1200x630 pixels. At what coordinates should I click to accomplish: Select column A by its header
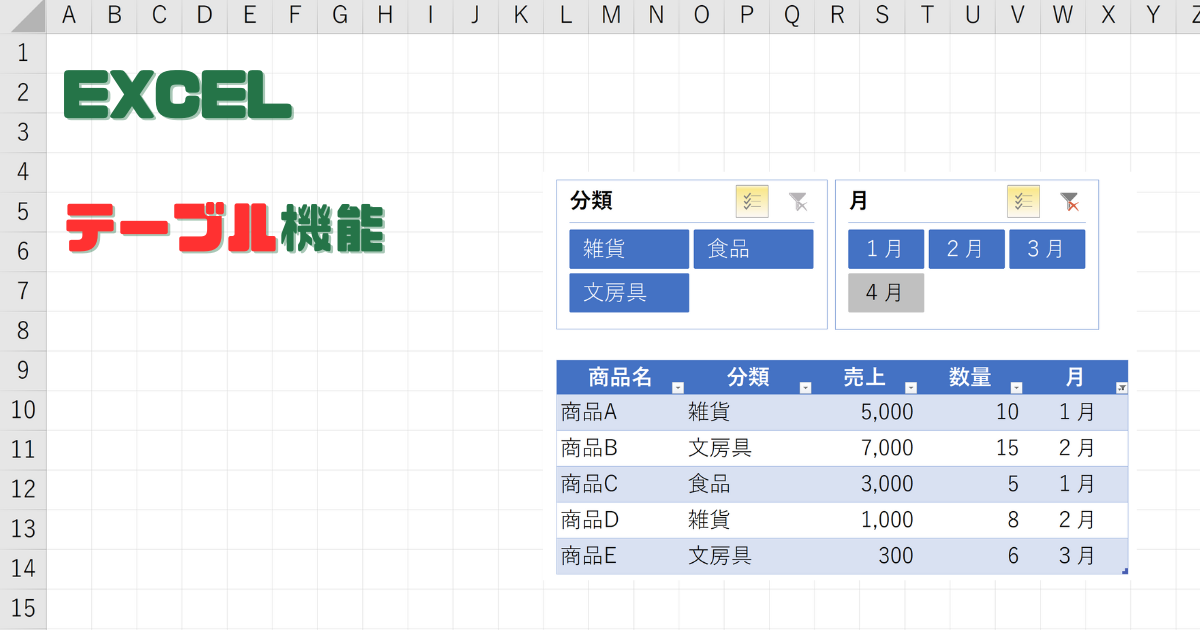tap(69, 16)
